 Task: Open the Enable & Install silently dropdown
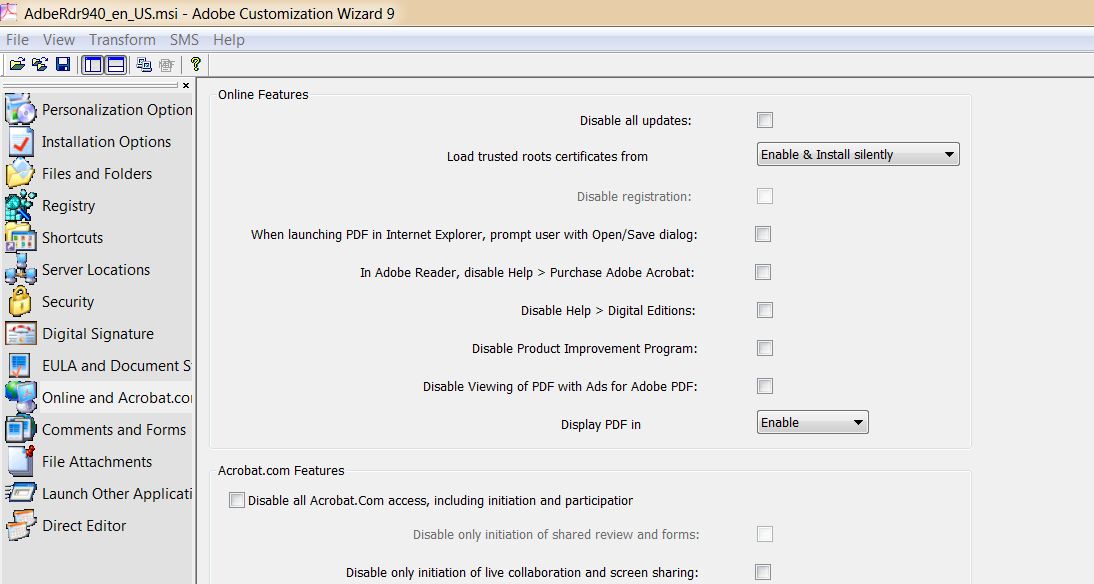[x=858, y=154]
